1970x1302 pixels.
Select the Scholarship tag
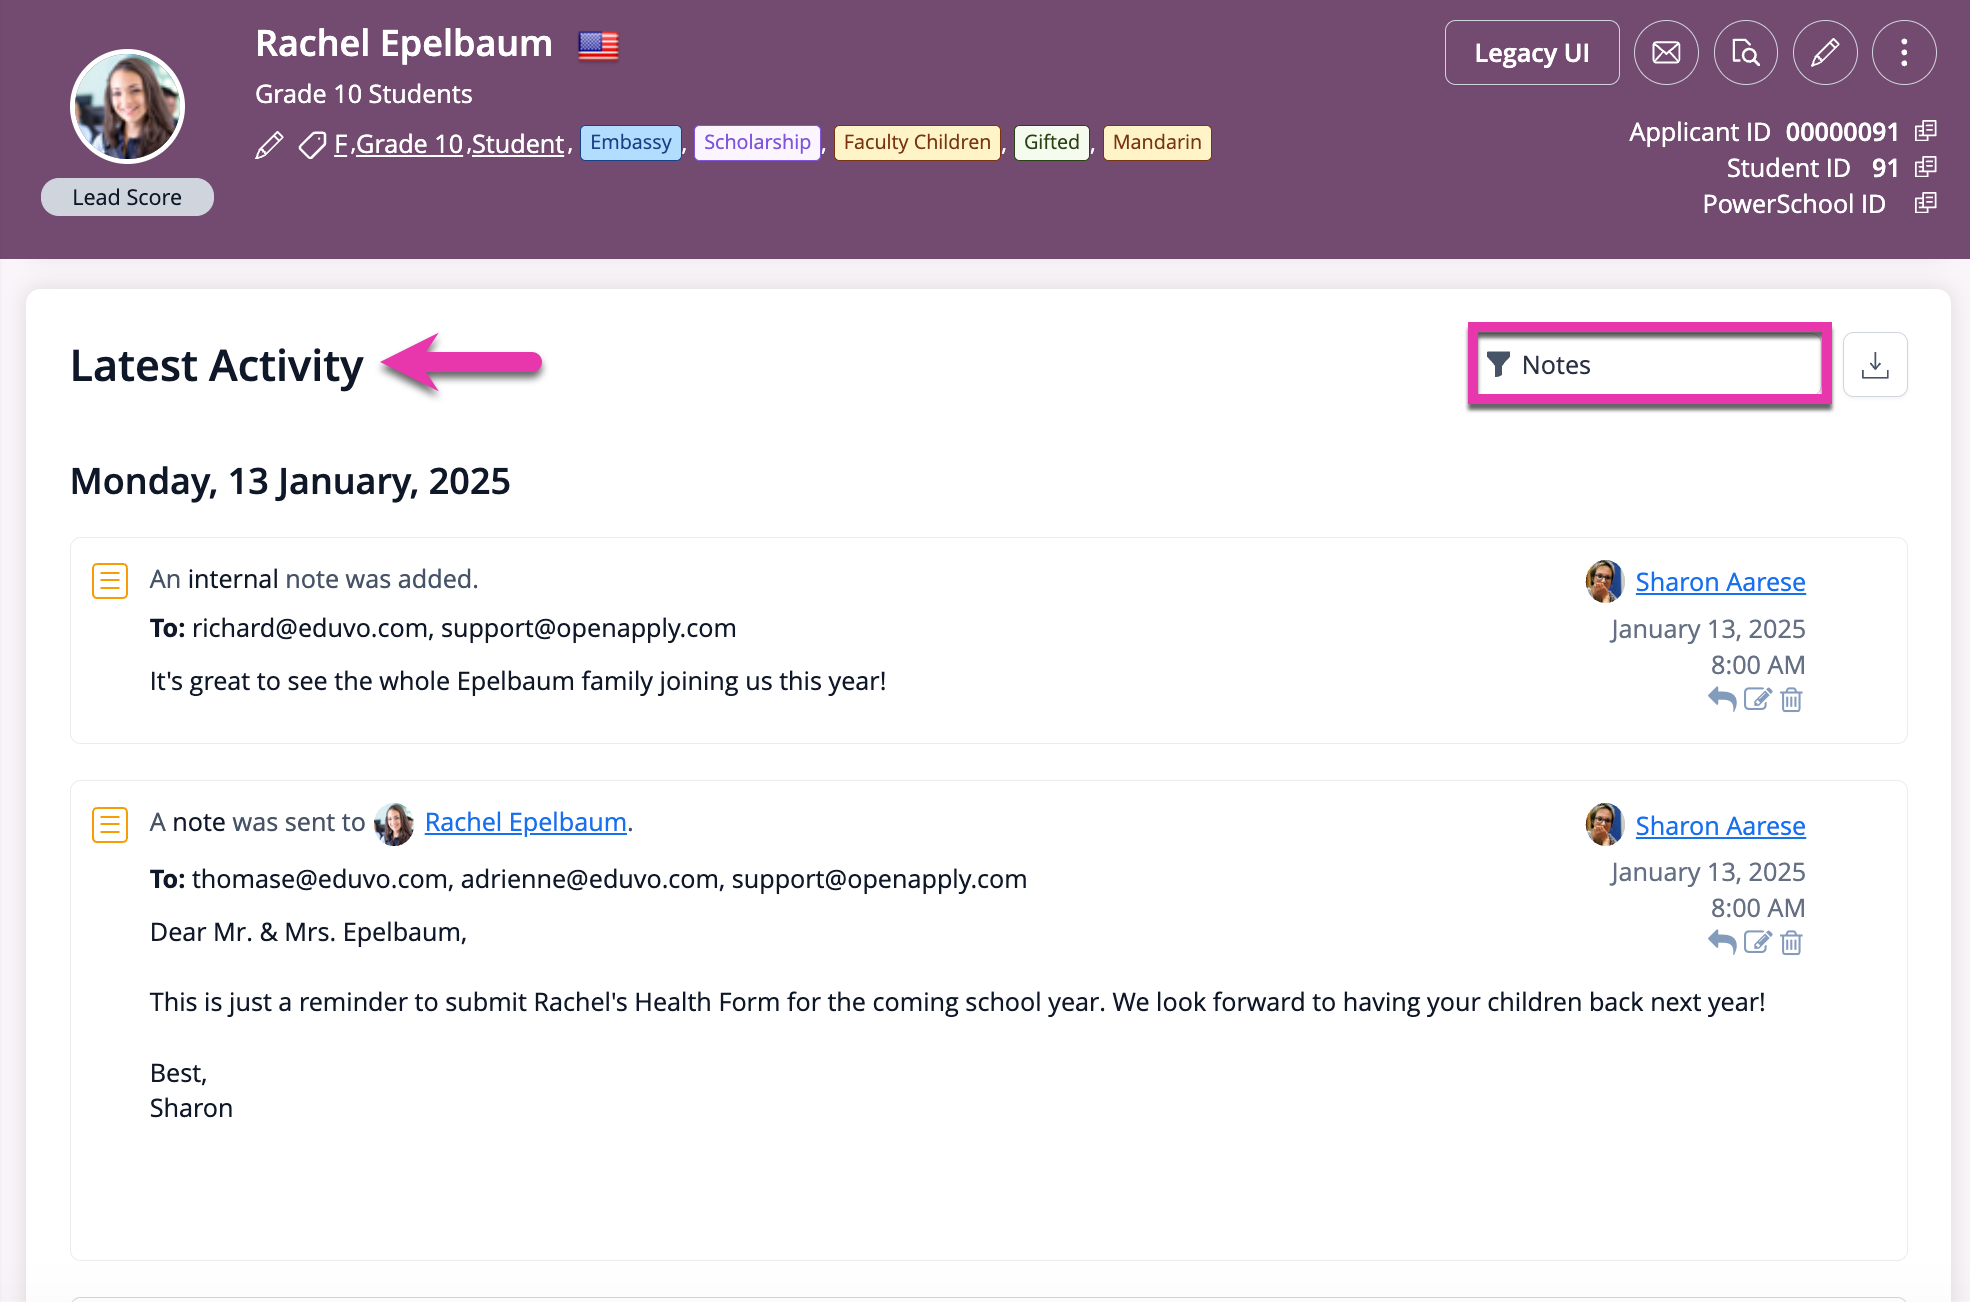757,142
